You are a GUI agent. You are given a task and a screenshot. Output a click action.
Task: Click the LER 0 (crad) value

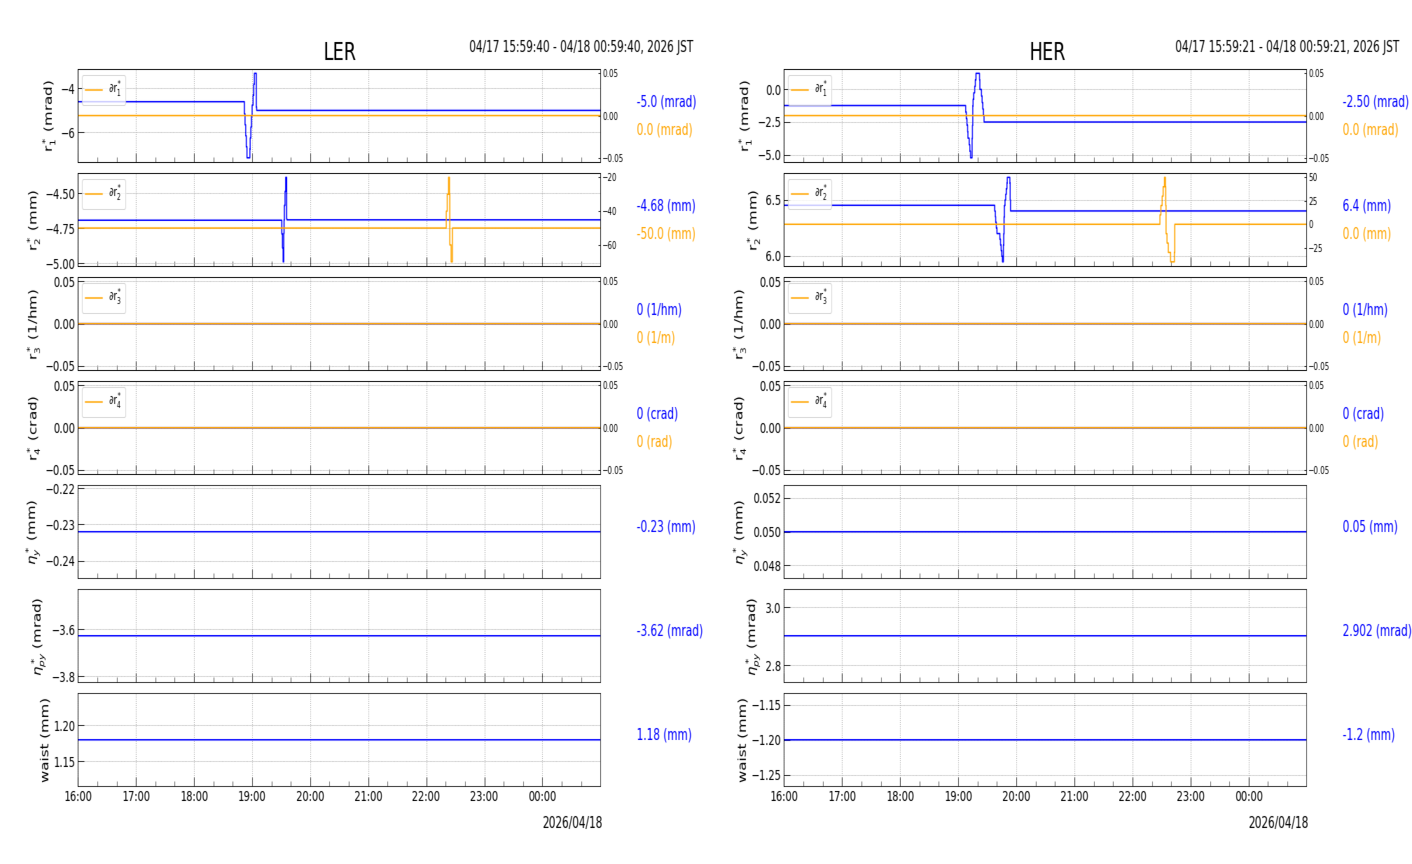click(657, 414)
